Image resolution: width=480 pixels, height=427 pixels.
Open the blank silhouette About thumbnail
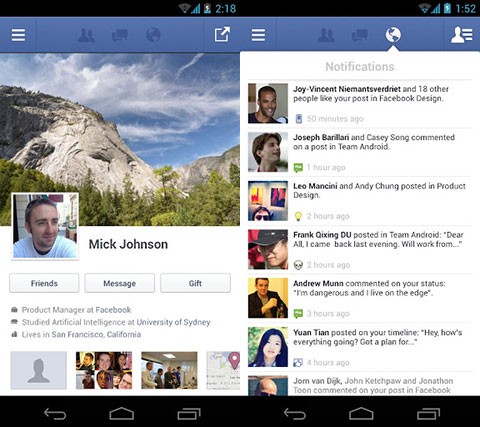[39, 370]
